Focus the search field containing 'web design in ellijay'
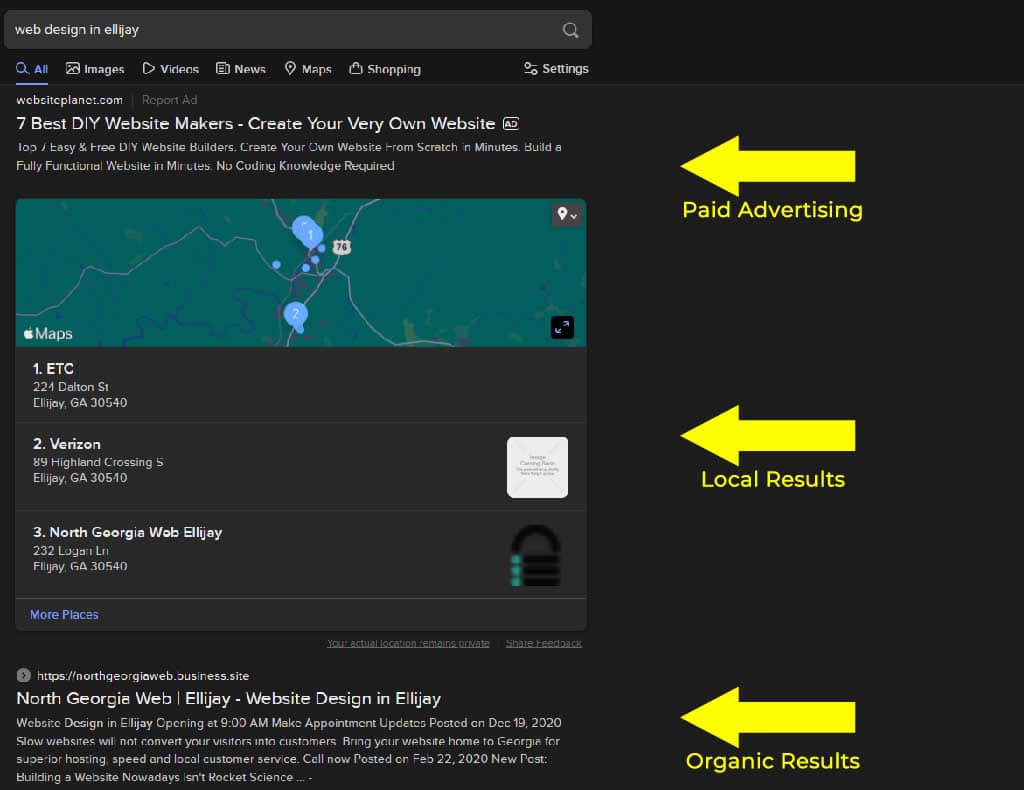The image size is (1024, 790). pos(298,29)
